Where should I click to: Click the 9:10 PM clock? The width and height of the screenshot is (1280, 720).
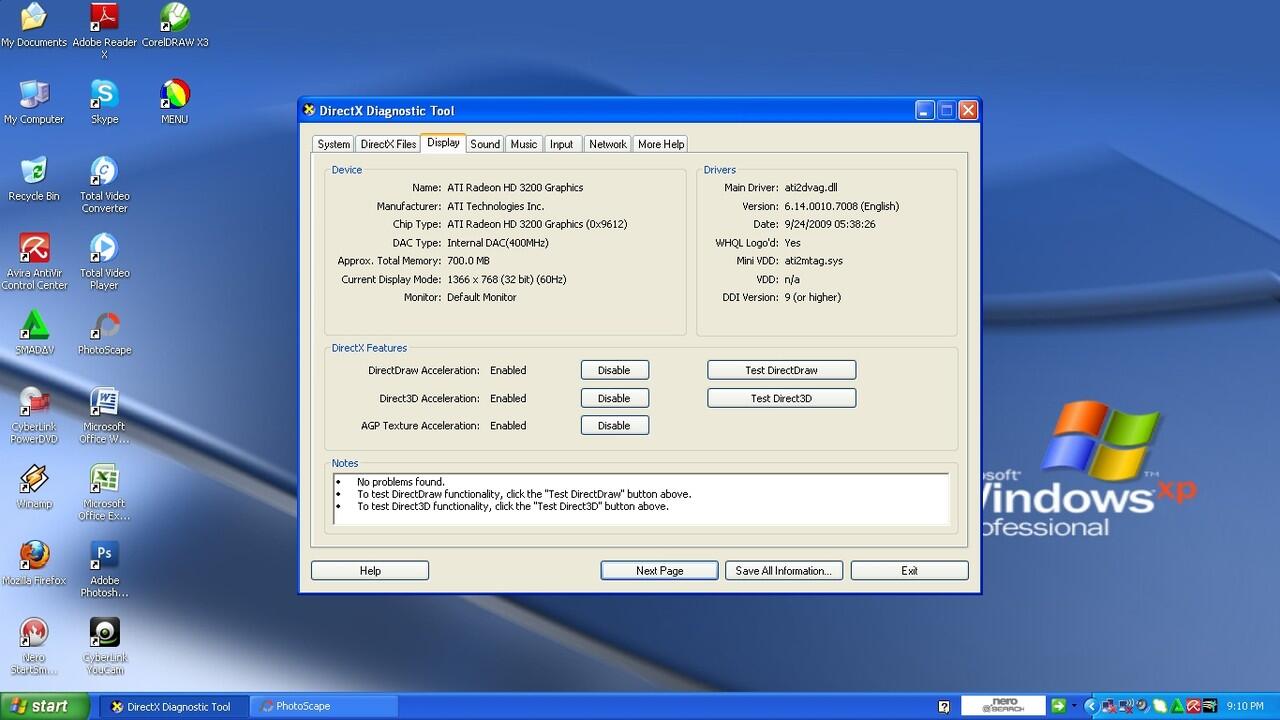[1245, 706]
